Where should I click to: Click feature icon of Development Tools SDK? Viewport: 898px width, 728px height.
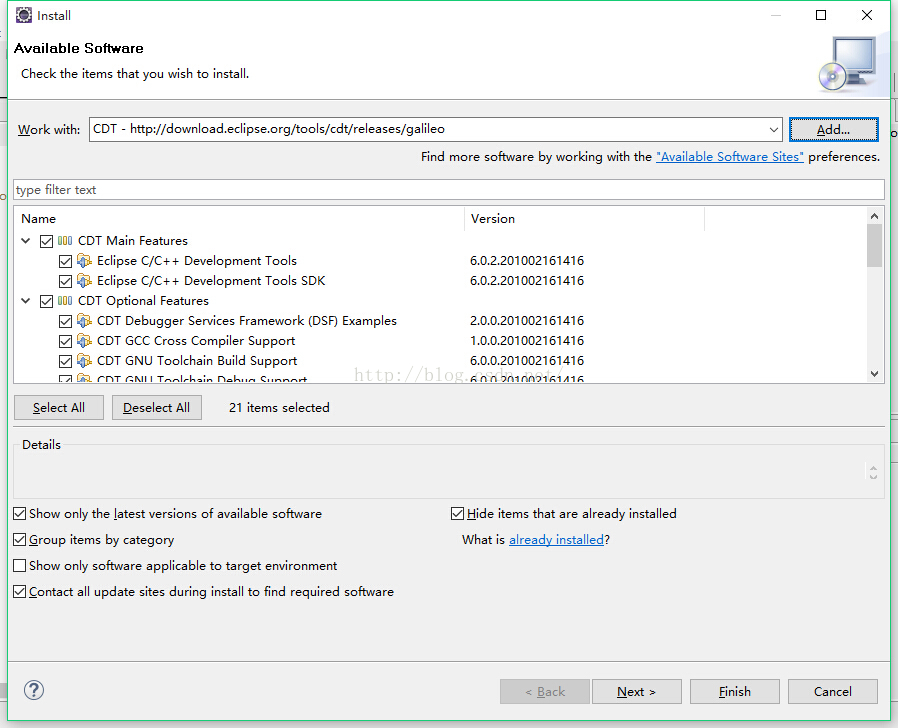(x=84, y=281)
